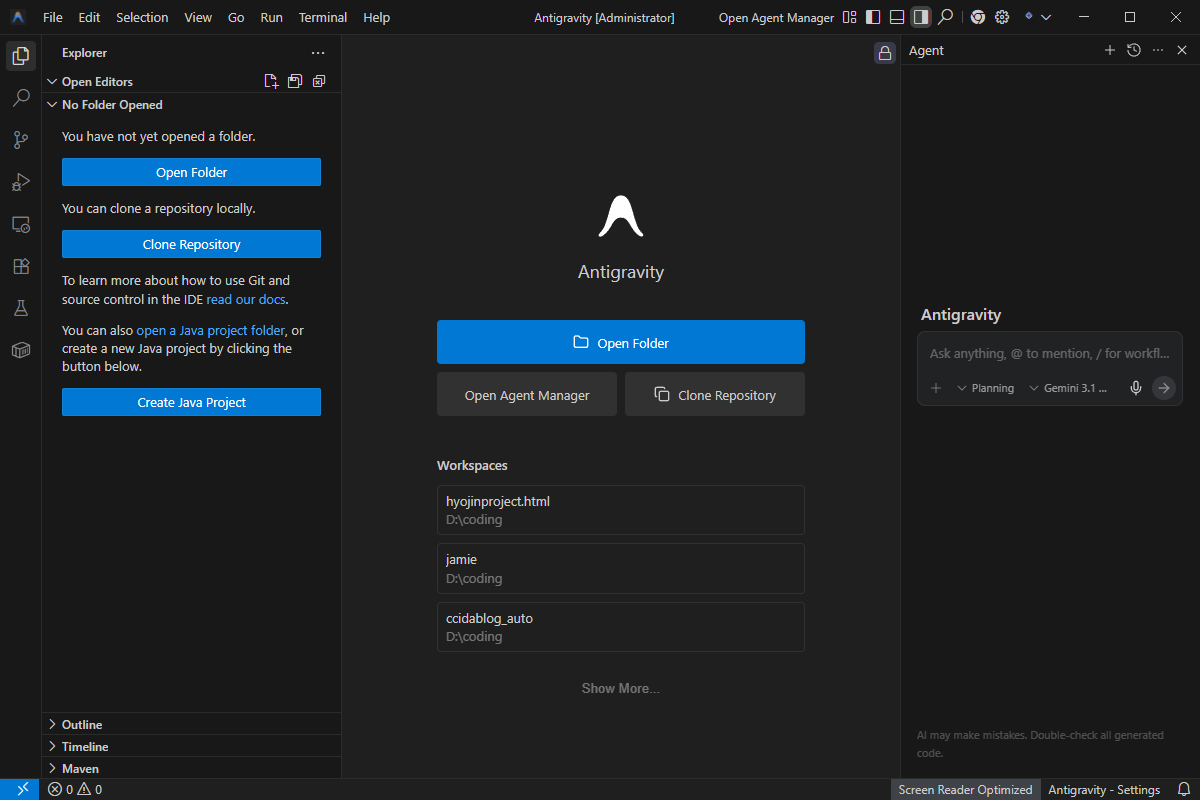
Task: Open notifications bell in status bar
Action: coord(1183,789)
